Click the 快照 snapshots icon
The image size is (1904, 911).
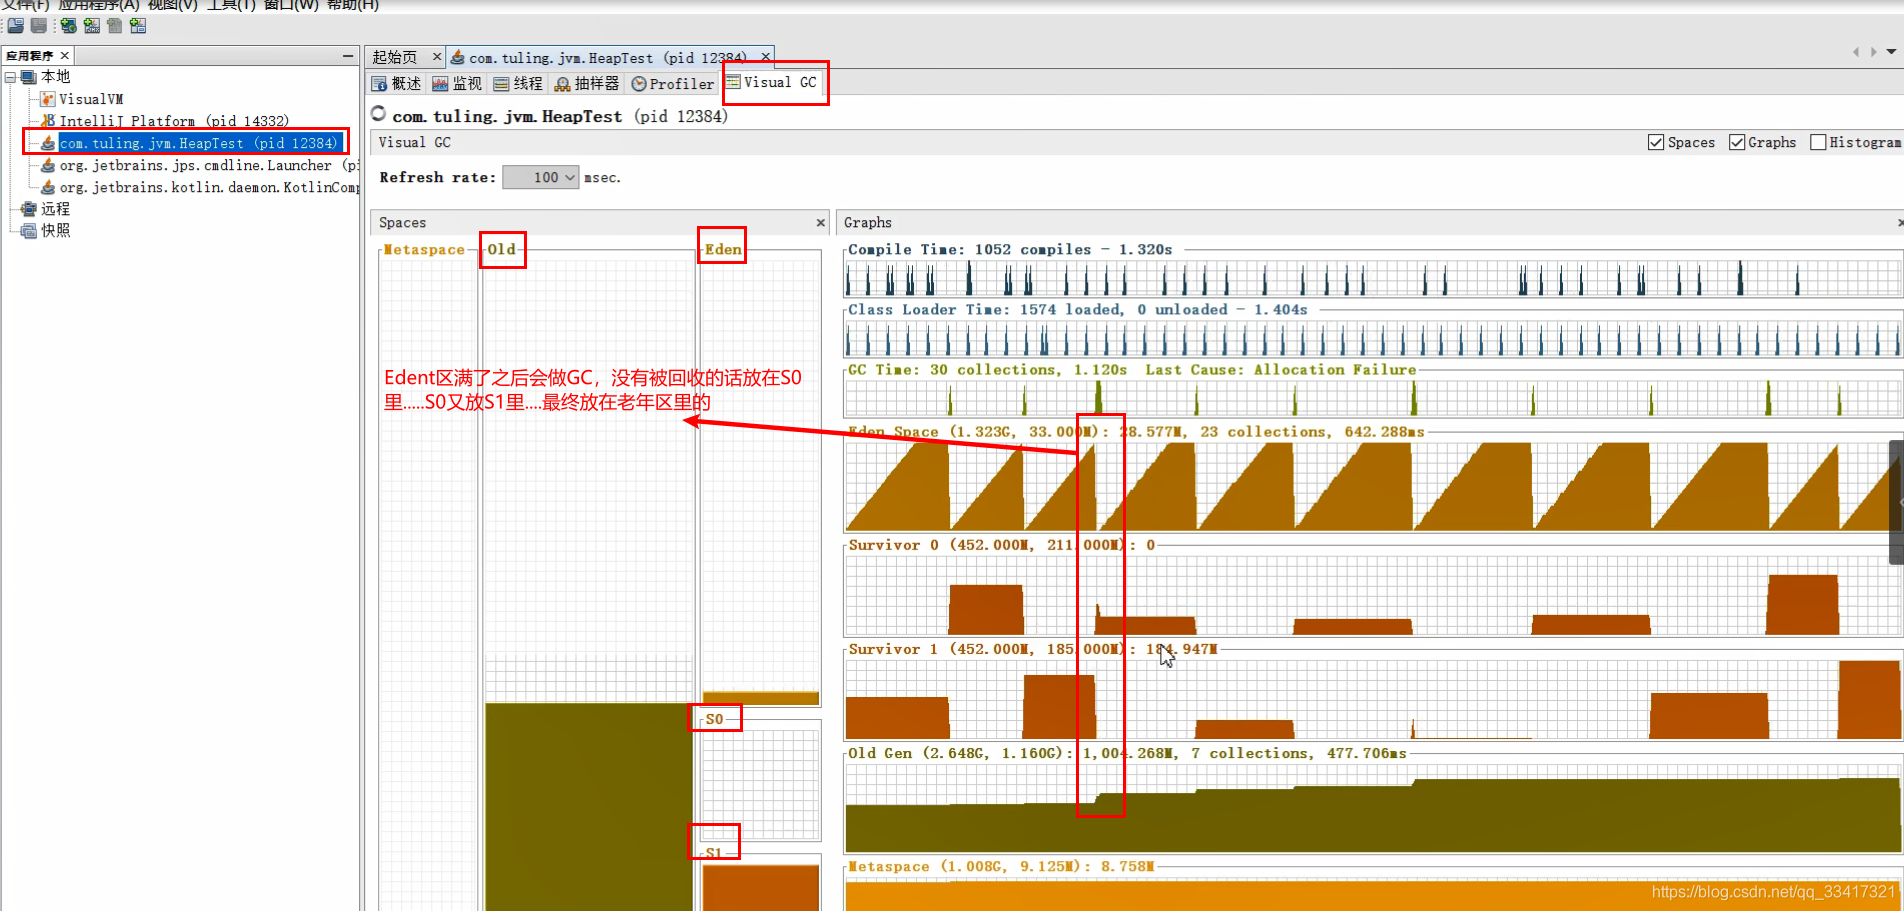[x=29, y=231]
